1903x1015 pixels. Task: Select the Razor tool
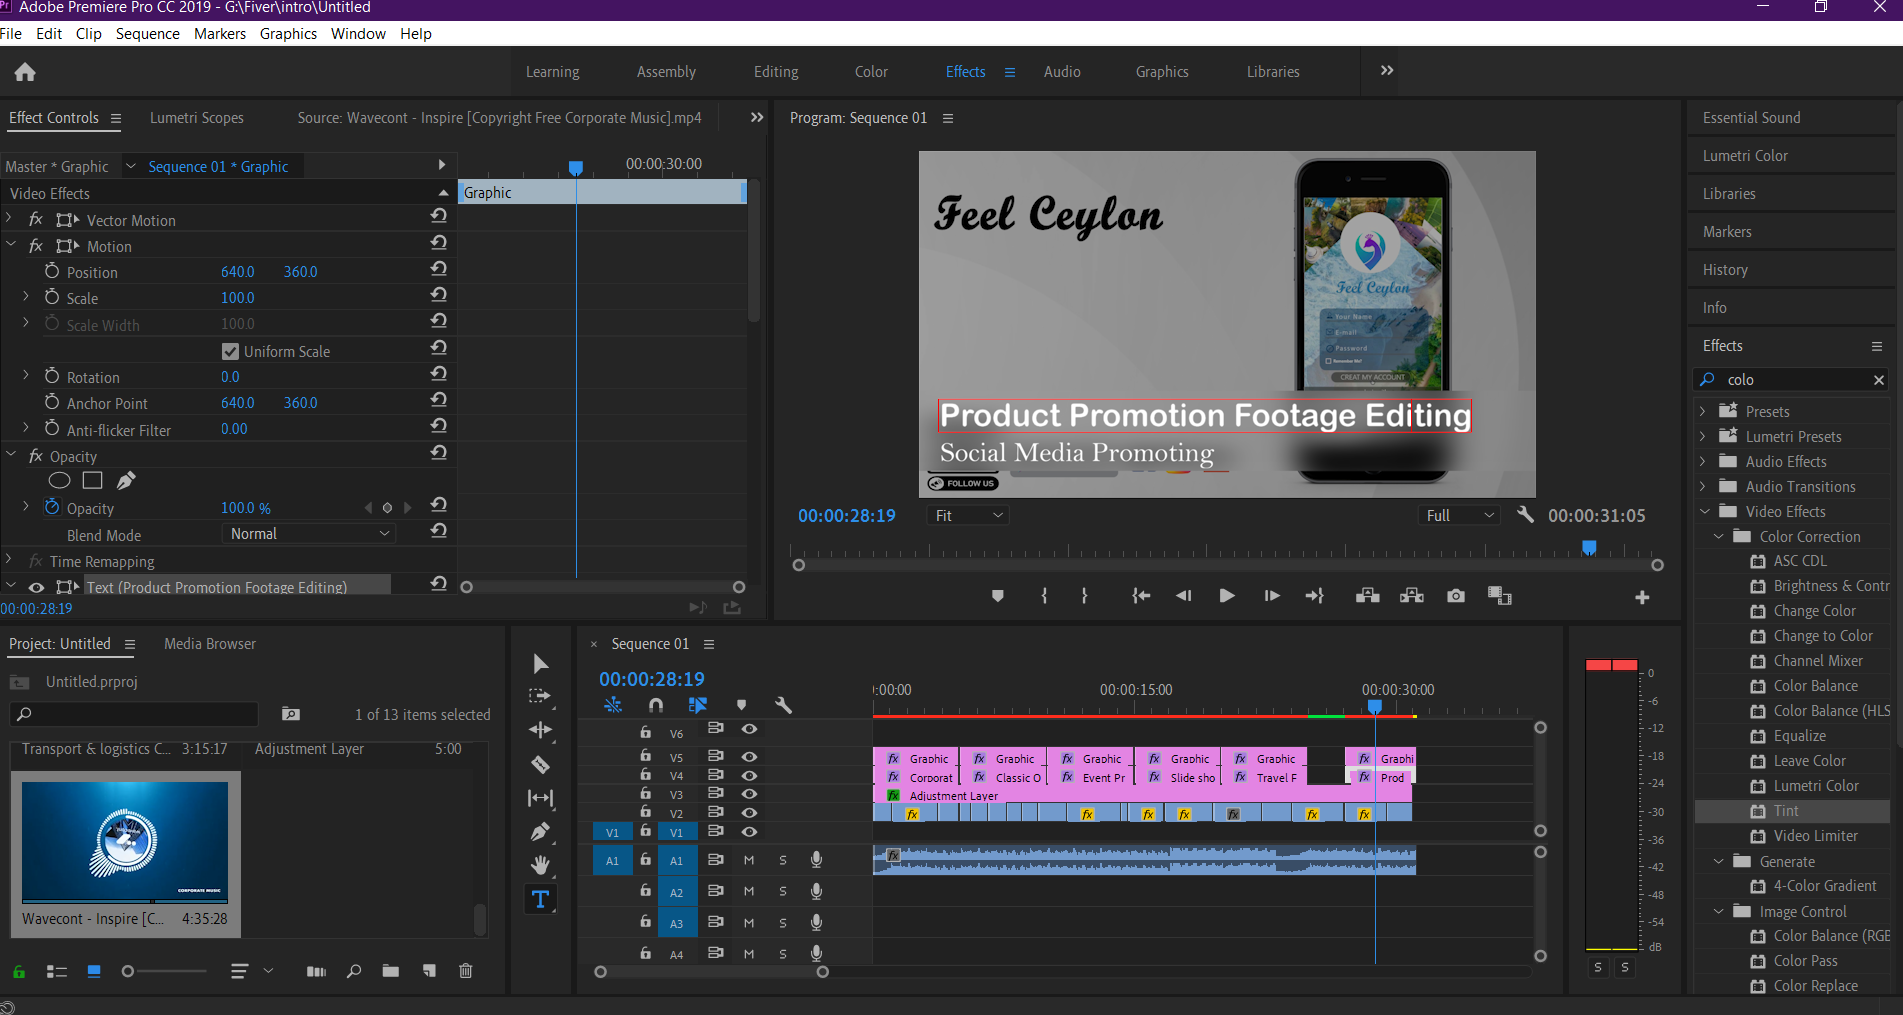point(541,765)
